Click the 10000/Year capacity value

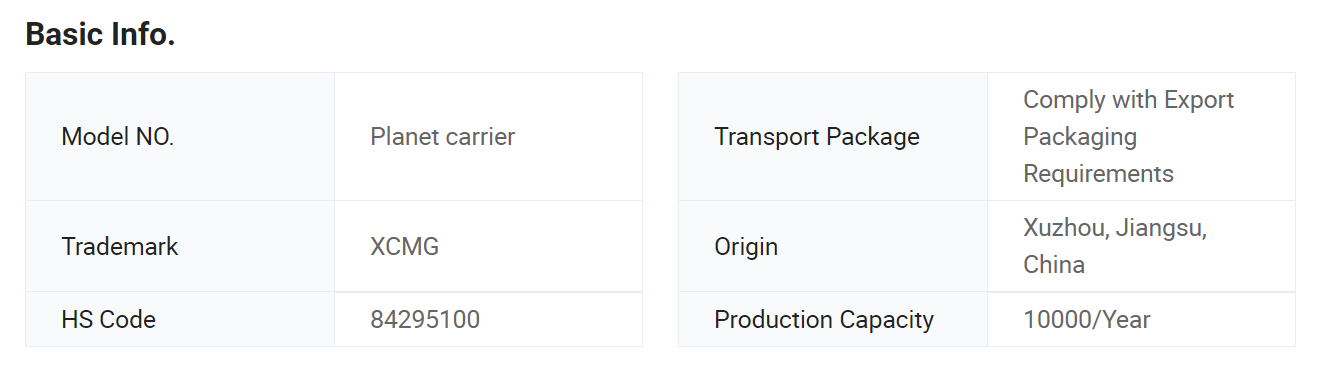pos(1087,320)
